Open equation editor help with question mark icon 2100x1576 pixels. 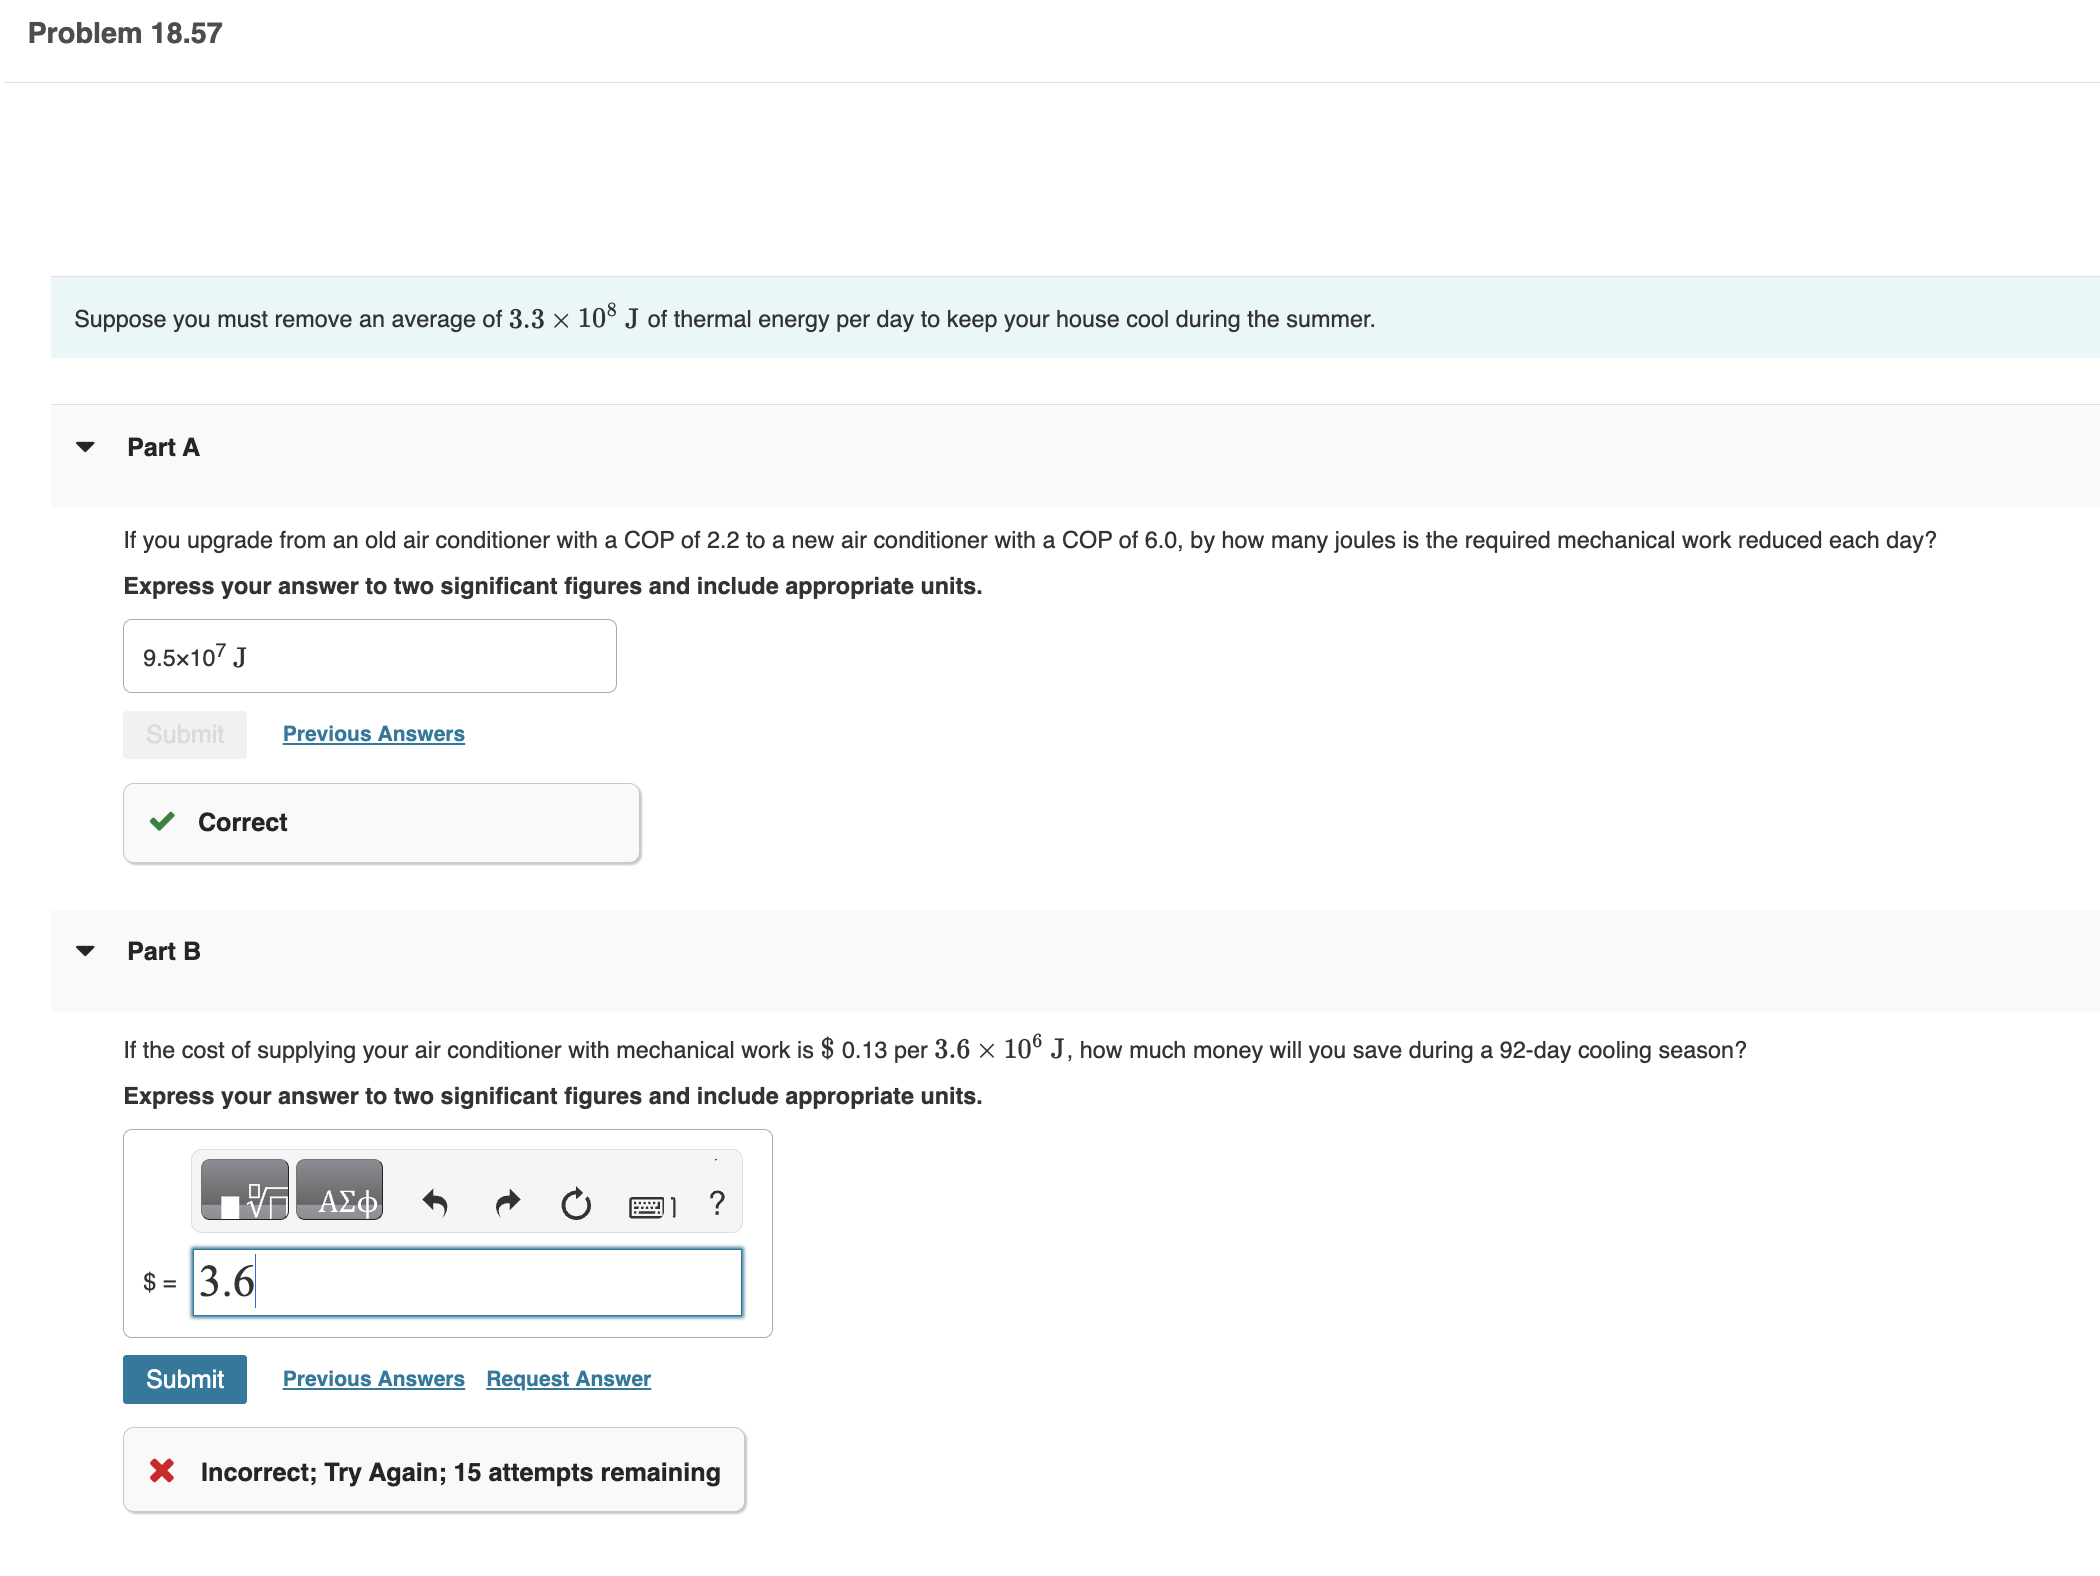coord(717,1203)
